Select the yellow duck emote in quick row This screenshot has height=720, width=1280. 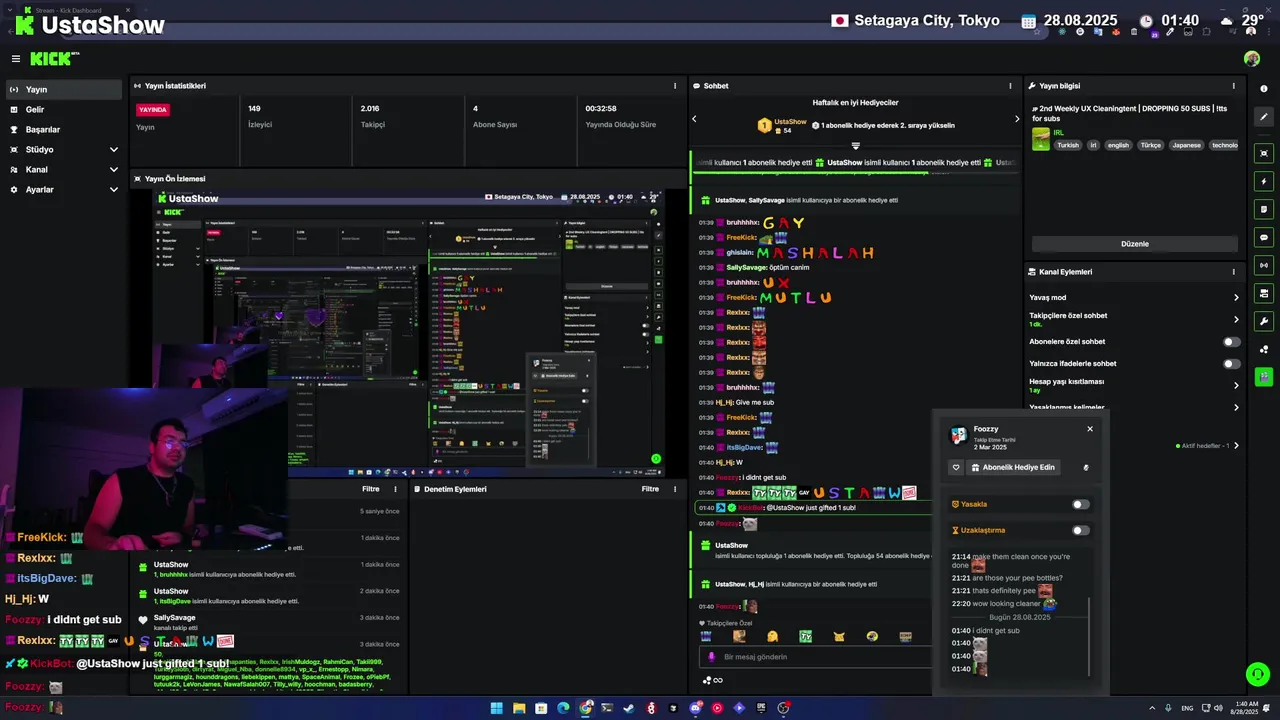[x=773, y=636]
